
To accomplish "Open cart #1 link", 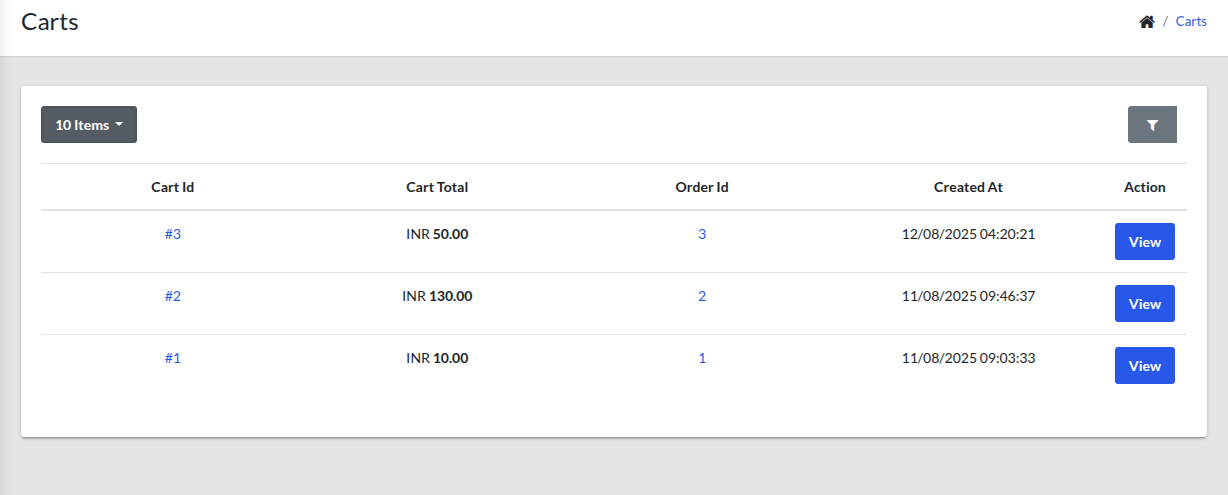I will (173, 358).
